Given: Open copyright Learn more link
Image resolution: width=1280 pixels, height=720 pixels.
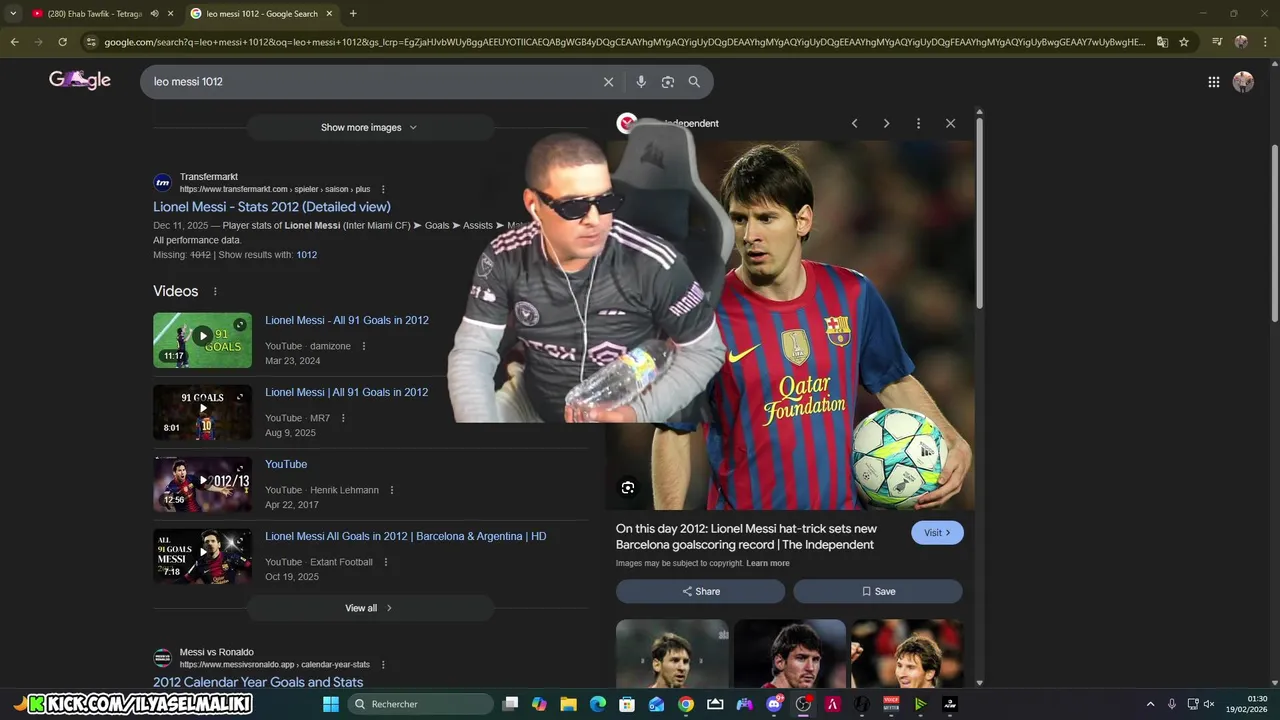Looking at the screenshot, I should pyautogui.click(x=768, y=563).
